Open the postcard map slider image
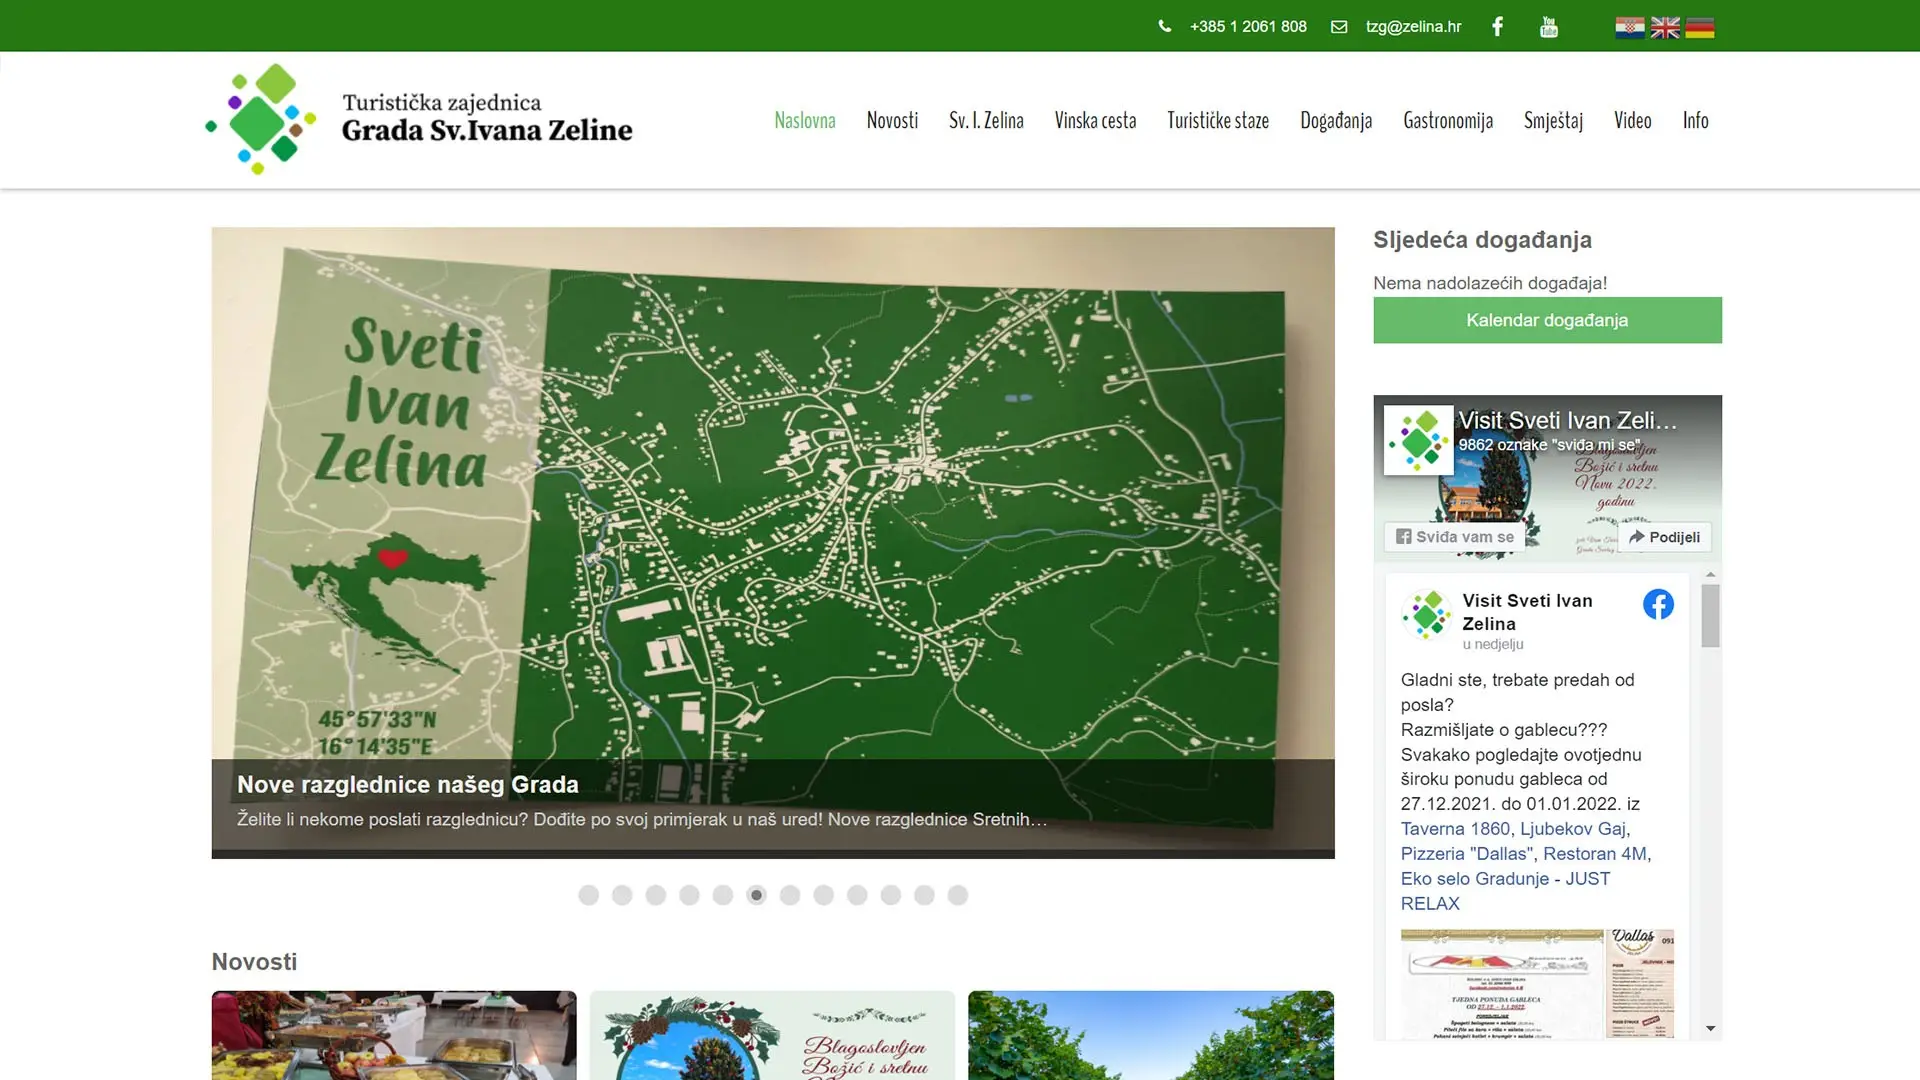Screen dimensions: 1920x1080 [773, 542]
